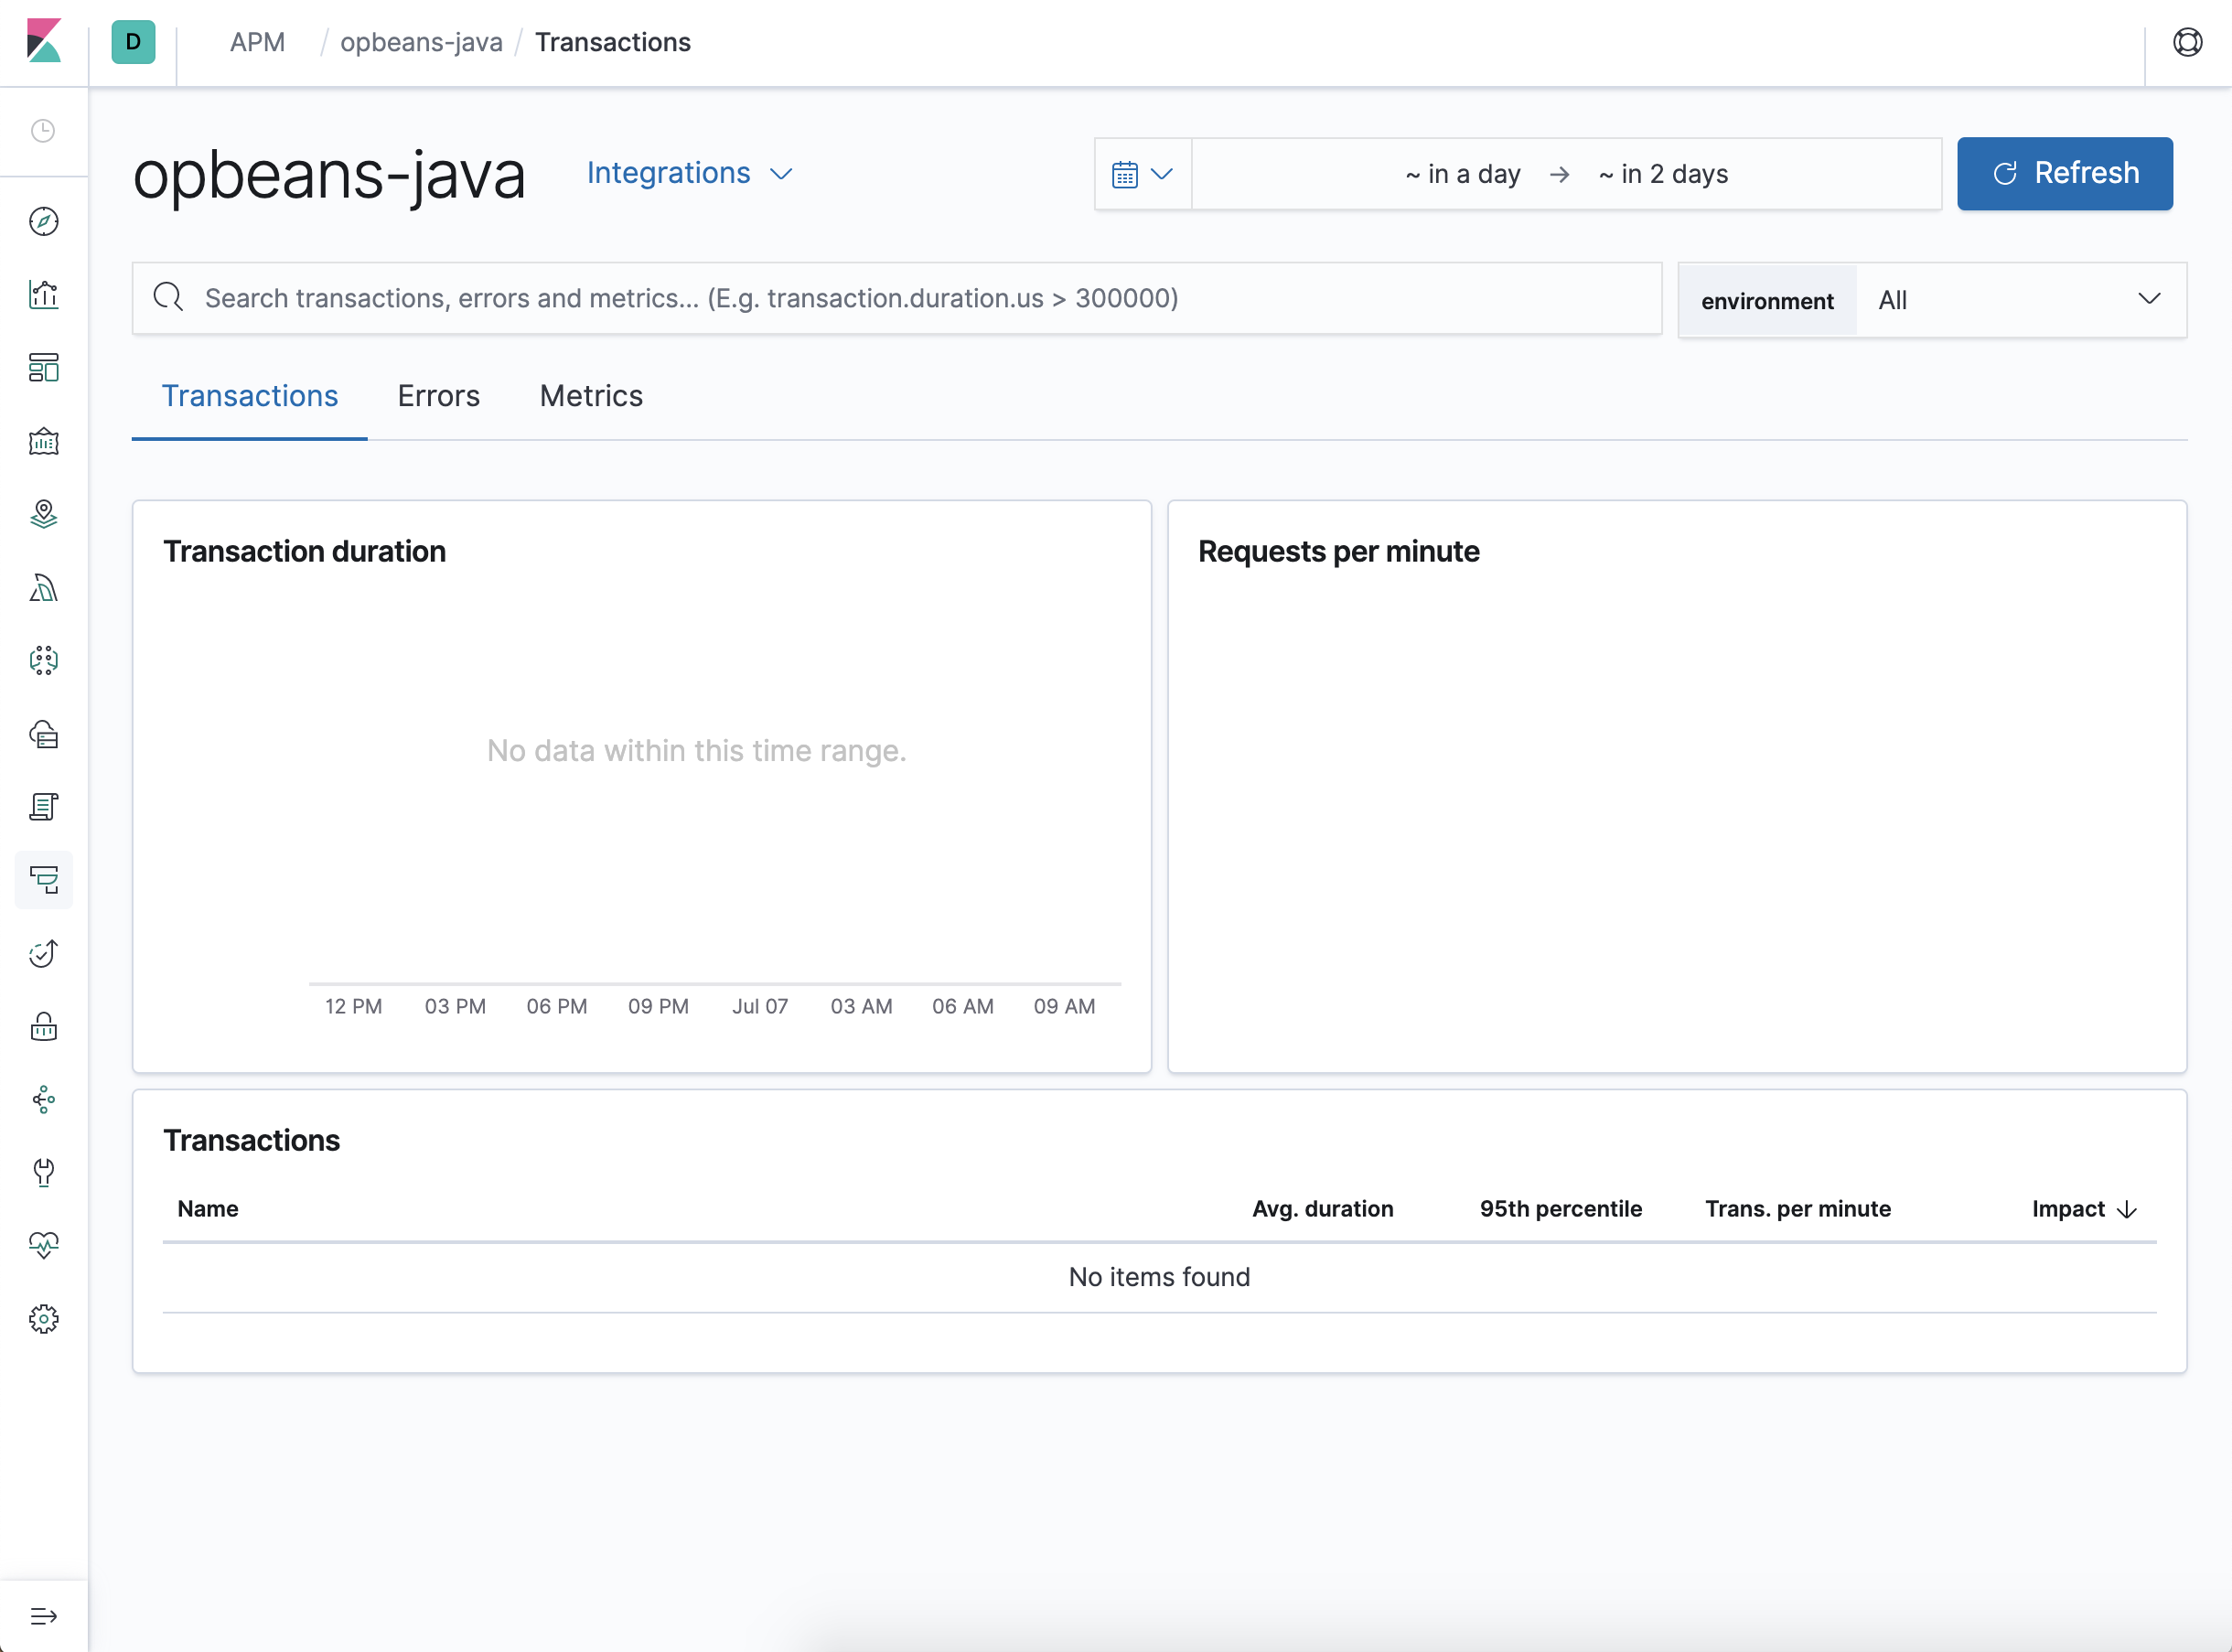Click the Transaction duration chart title
Screen dimensions: 2232x1652
pos(304,552)
